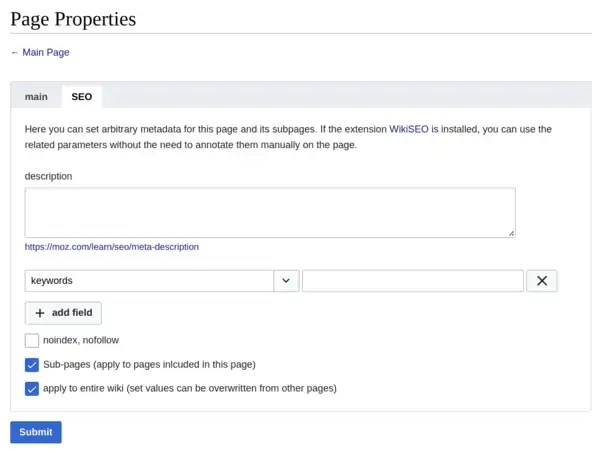Click the keywords value input field
The width and height of the screenshot is (600, 451).
point(412,281)
